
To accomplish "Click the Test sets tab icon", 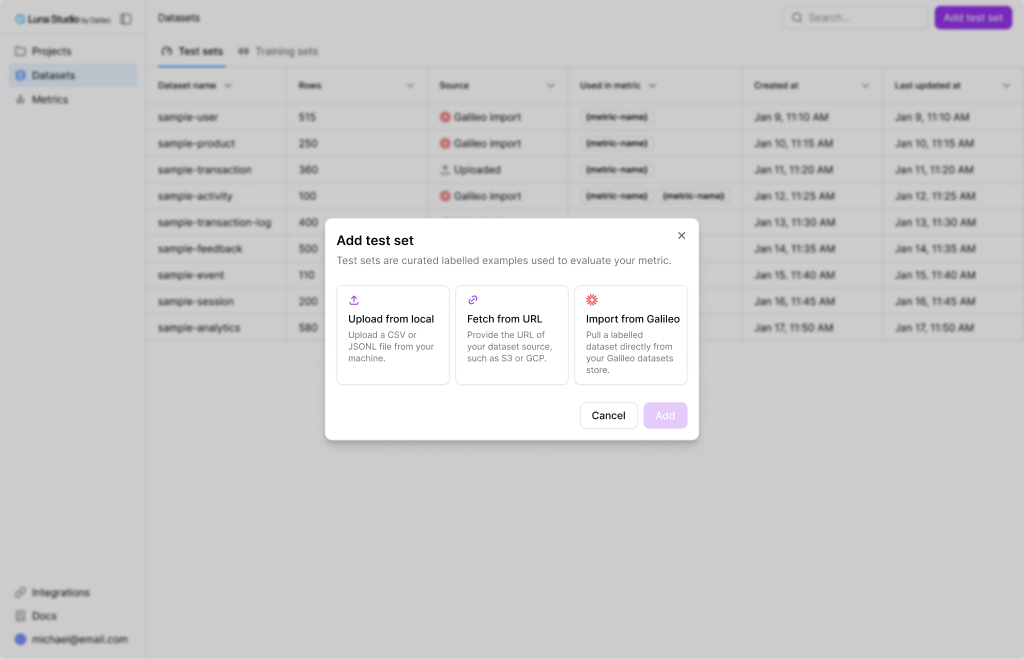I will click(167, 51).
